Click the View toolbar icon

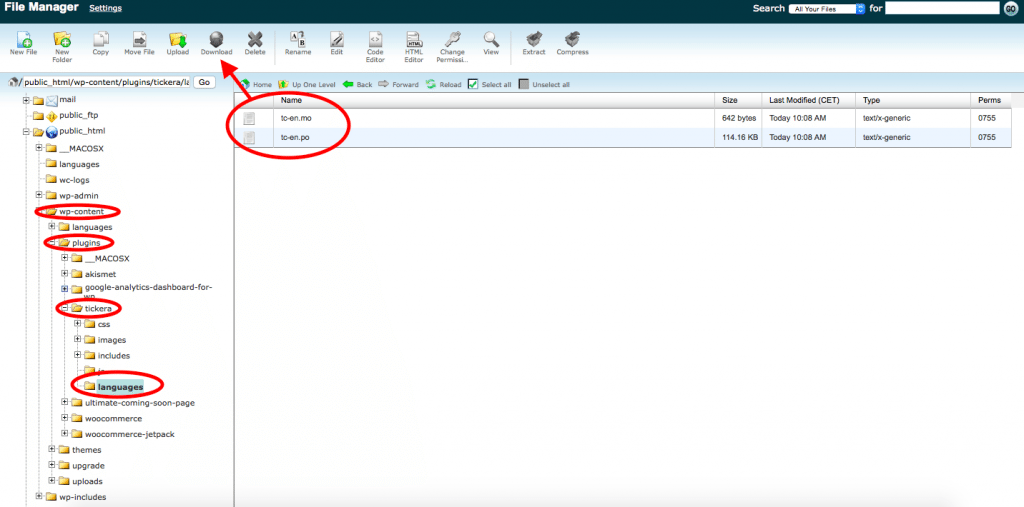click(x=491, y=43)
